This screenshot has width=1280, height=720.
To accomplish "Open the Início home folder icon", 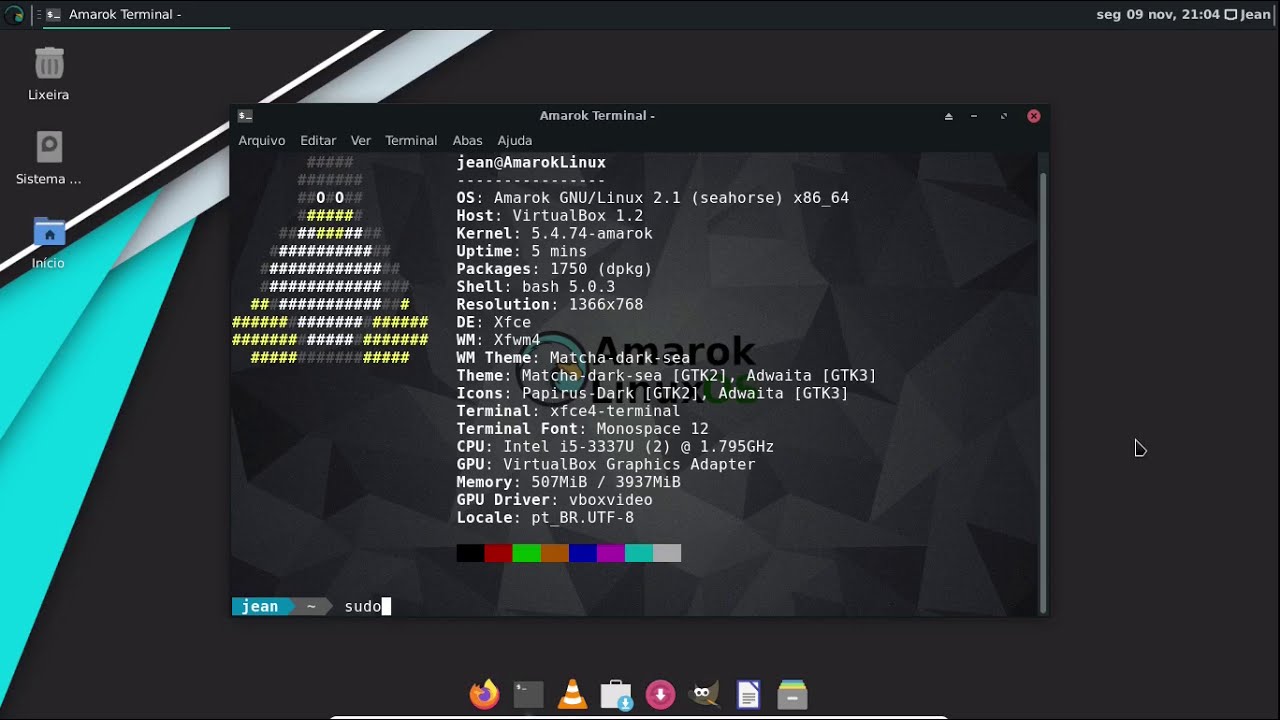I will coord(49,243).
